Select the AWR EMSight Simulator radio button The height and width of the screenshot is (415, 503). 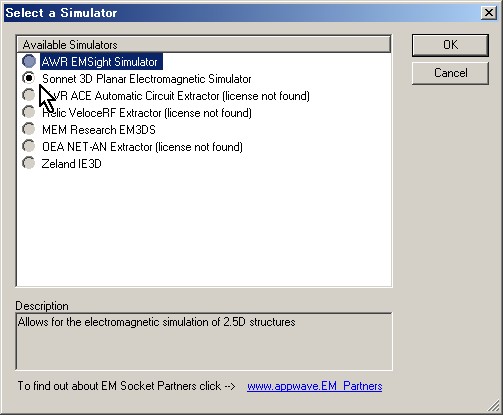(29, 61)
